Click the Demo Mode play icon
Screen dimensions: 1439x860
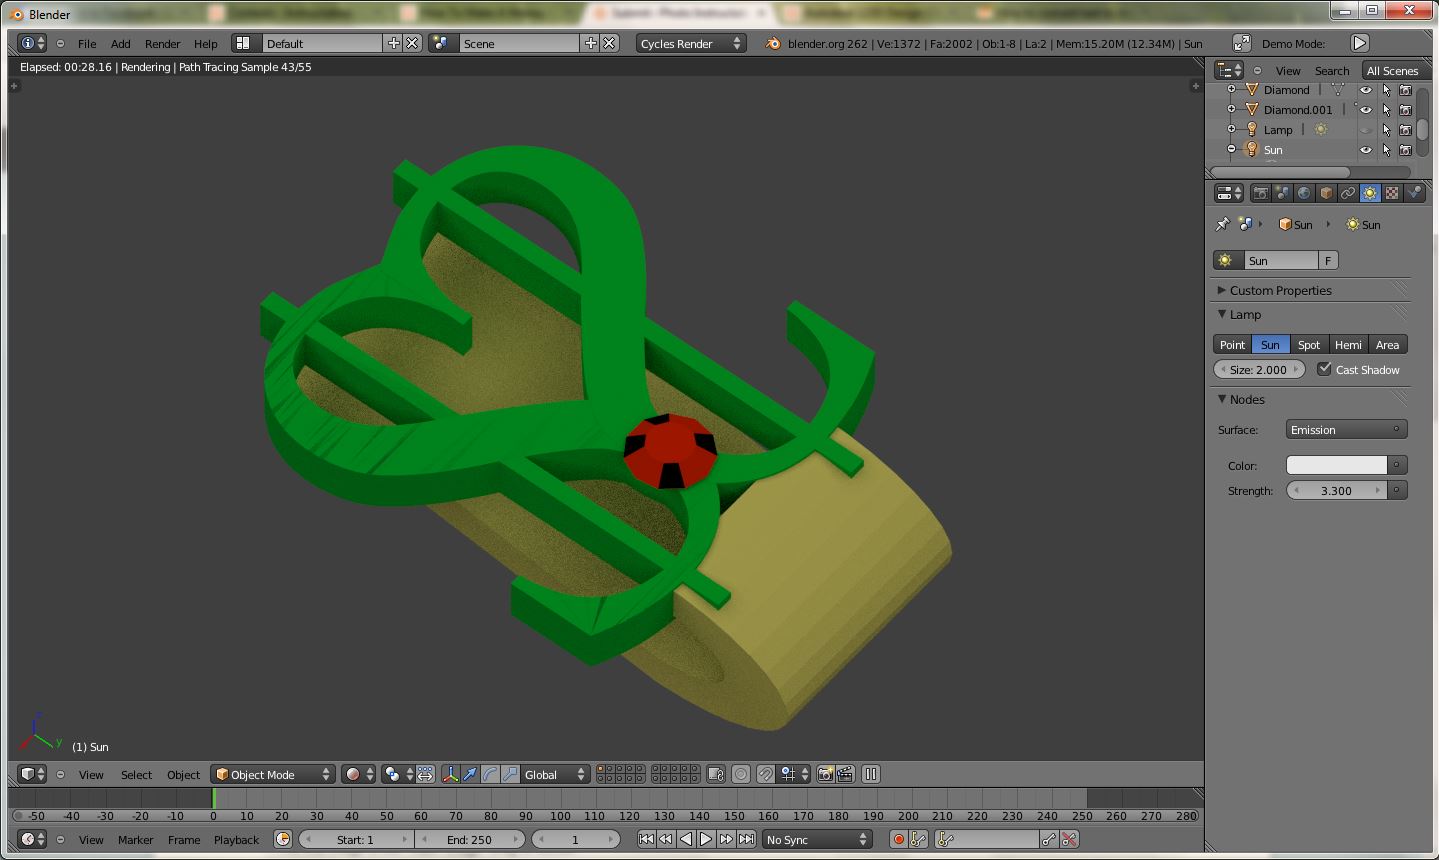[1360, 43]
